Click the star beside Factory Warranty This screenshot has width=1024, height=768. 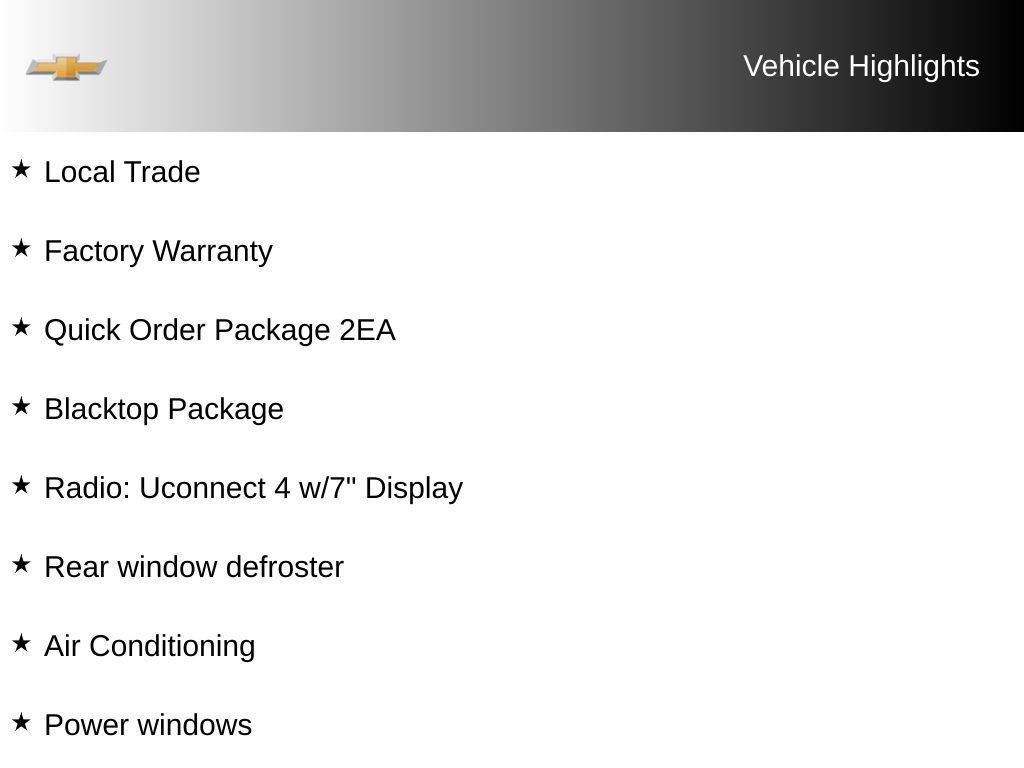pyautogui.click(x=21, y=248)
